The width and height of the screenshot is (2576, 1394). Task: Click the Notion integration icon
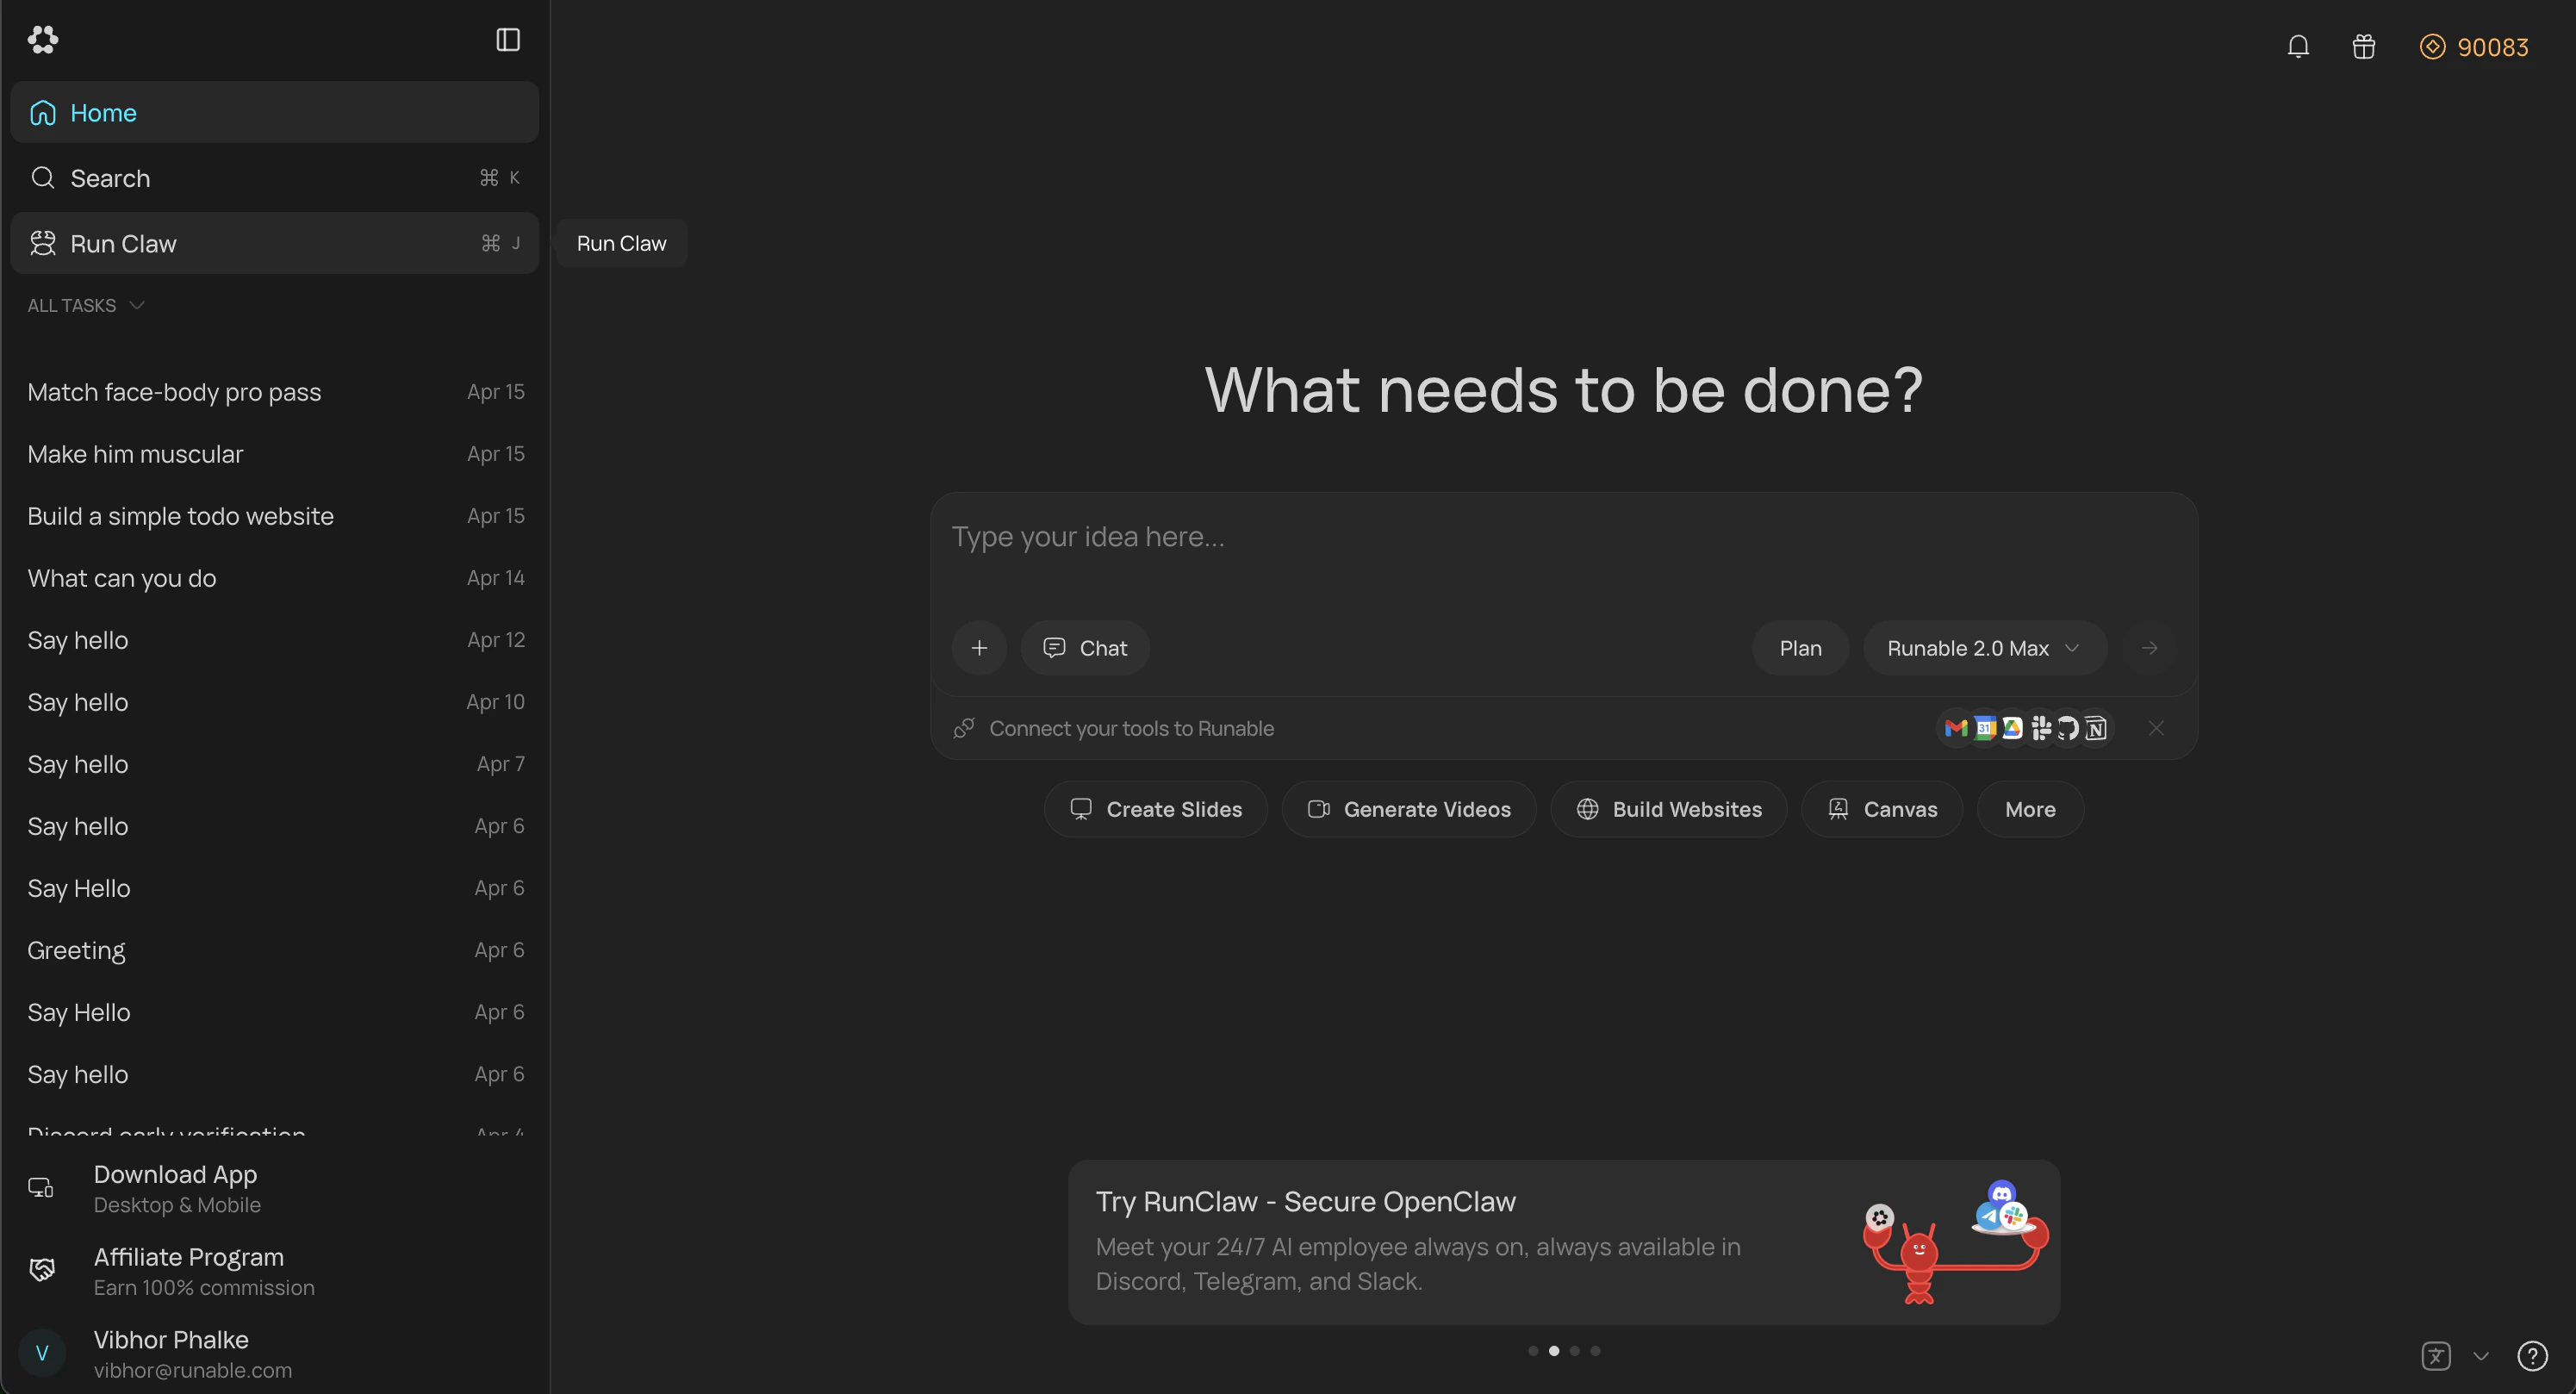[x=2096, y=729]
